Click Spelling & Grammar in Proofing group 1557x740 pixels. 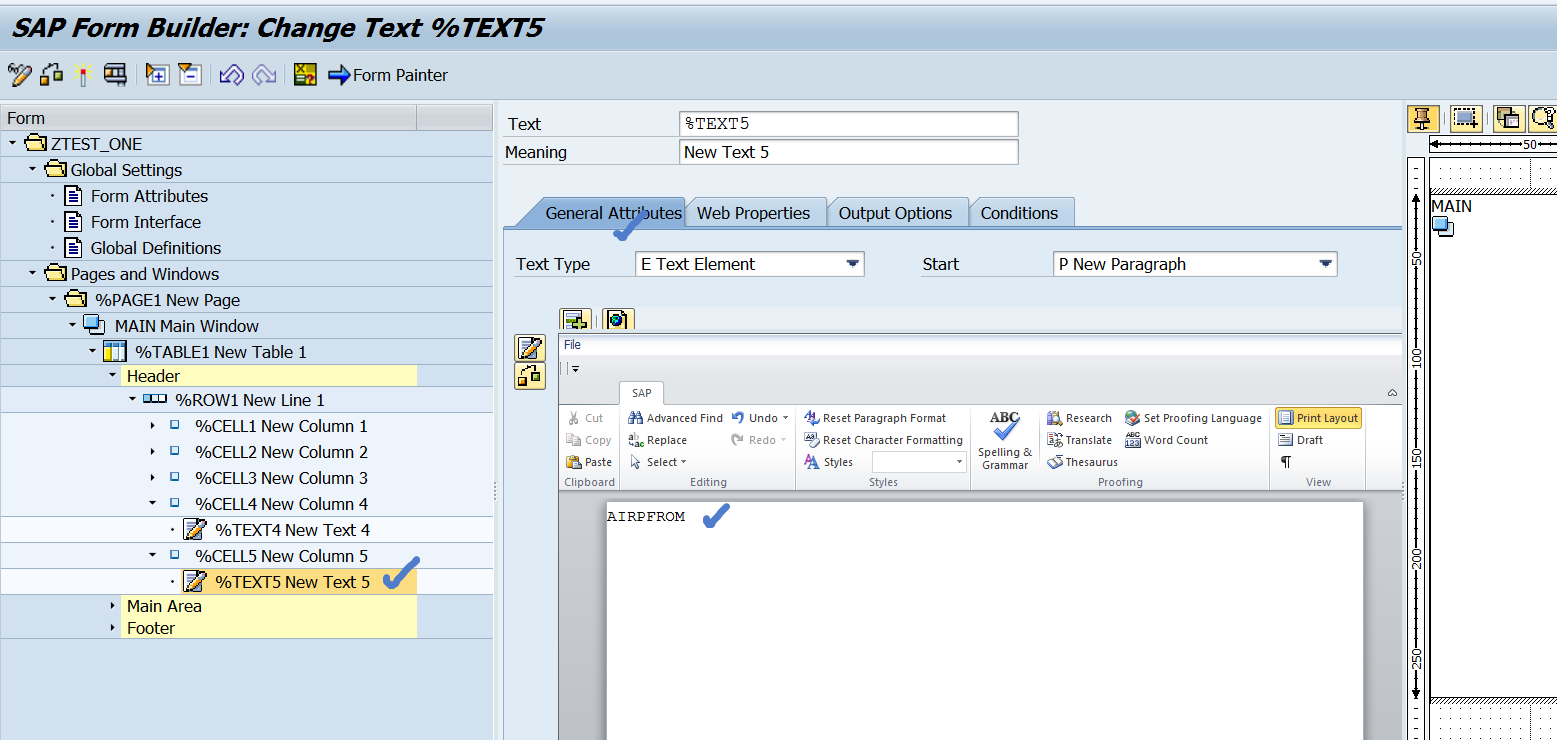[1005, 439]
